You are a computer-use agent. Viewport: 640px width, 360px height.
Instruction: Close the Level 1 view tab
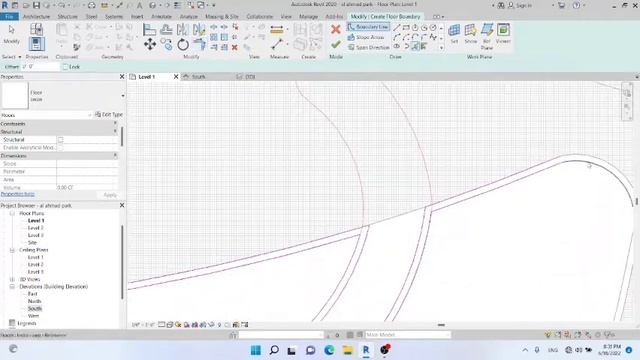[176, 77]
